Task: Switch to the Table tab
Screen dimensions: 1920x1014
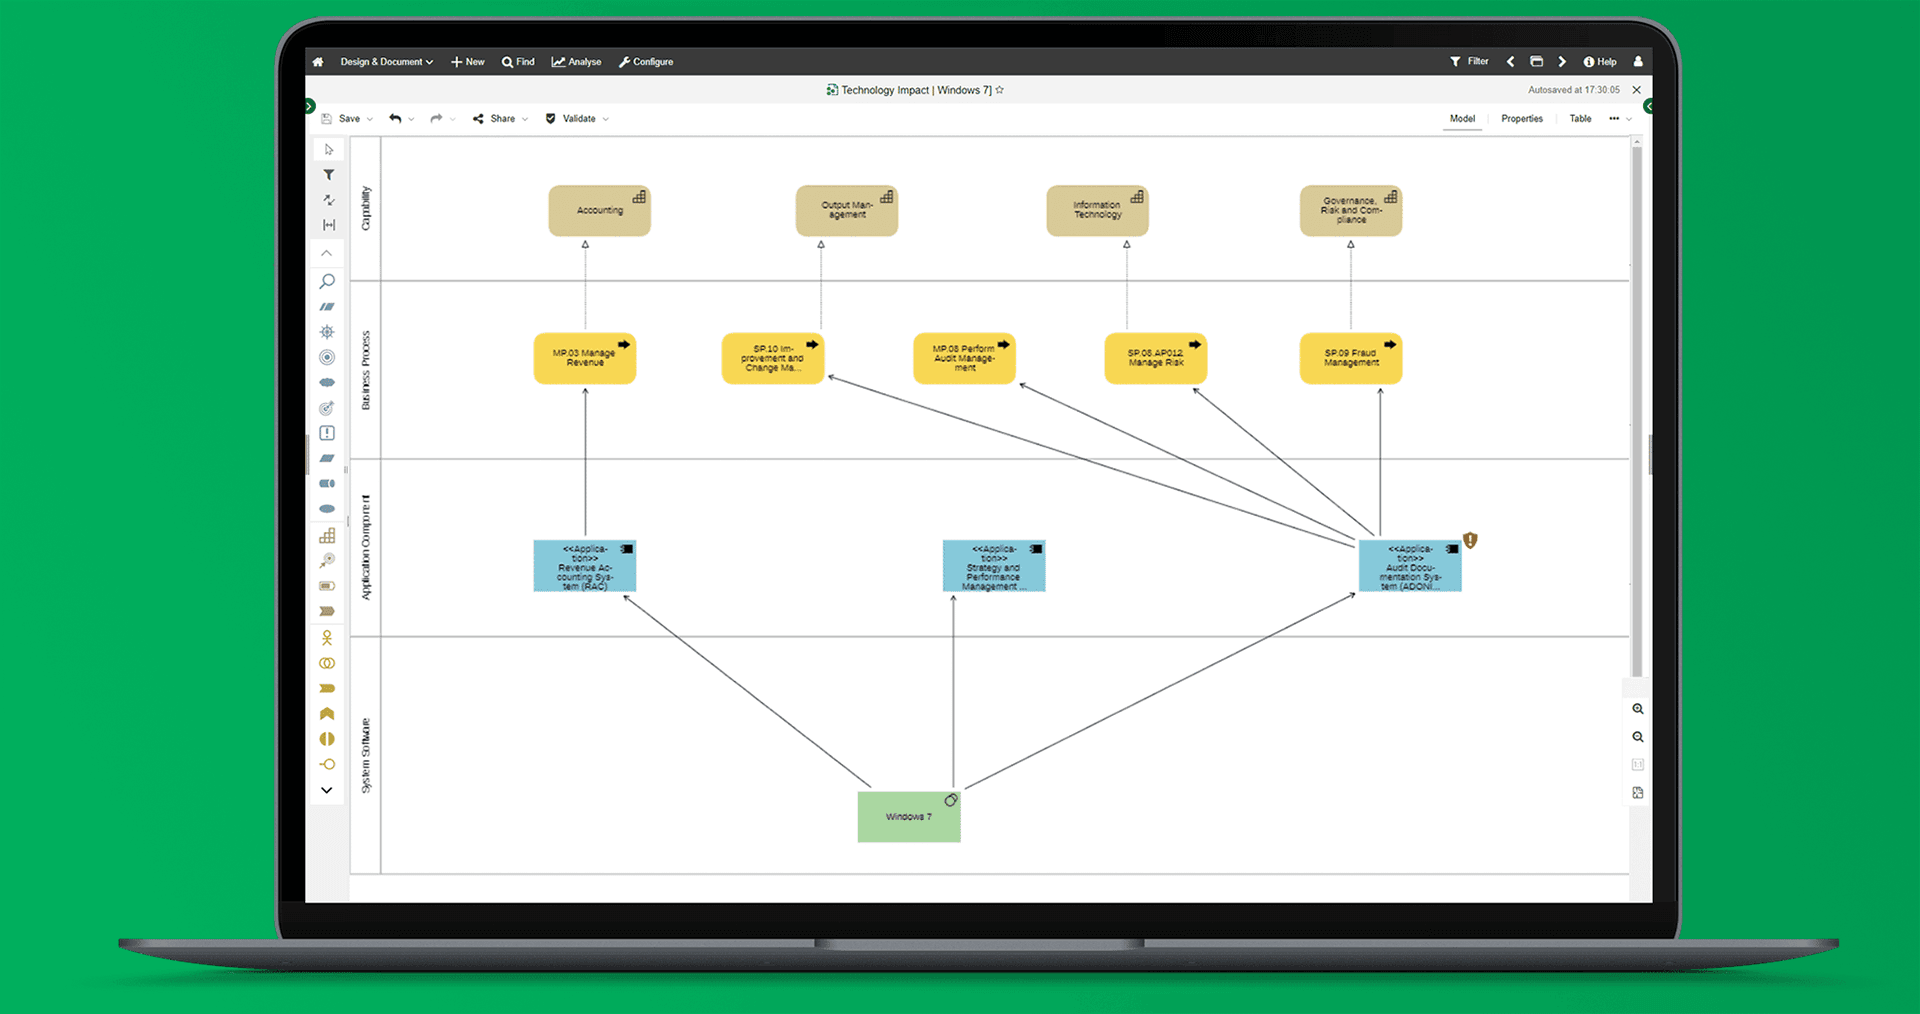Action: tap(1580, 118)
